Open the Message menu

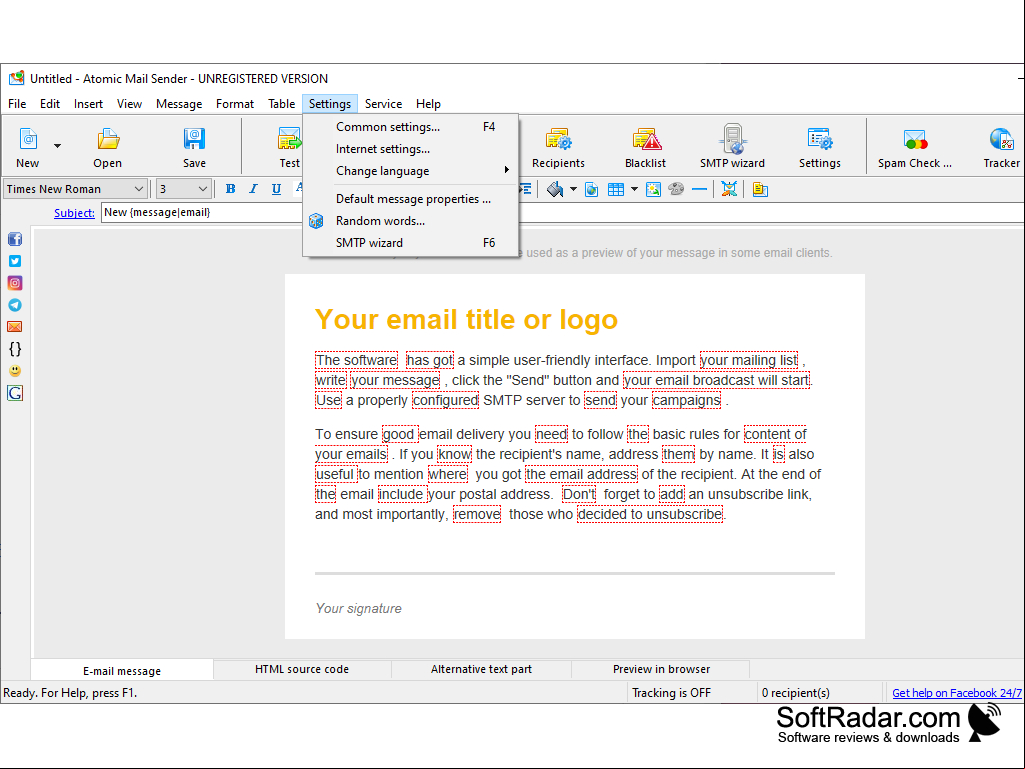point(179,103)
